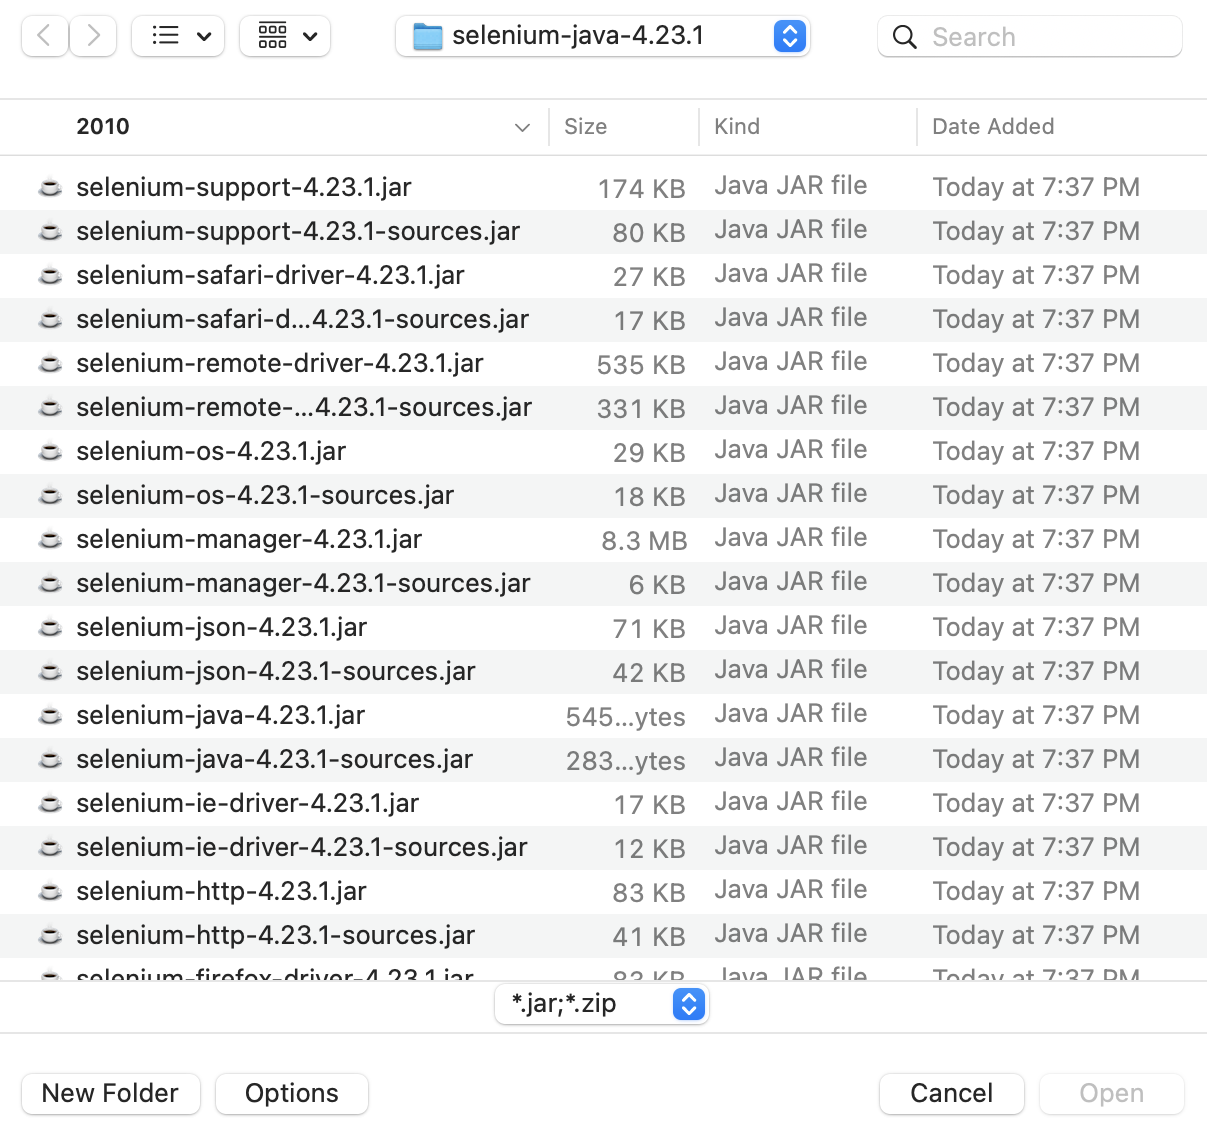Click the forward navigation arrow
This screenshot has height=1137, width=1207.
(x=92, y=36)
